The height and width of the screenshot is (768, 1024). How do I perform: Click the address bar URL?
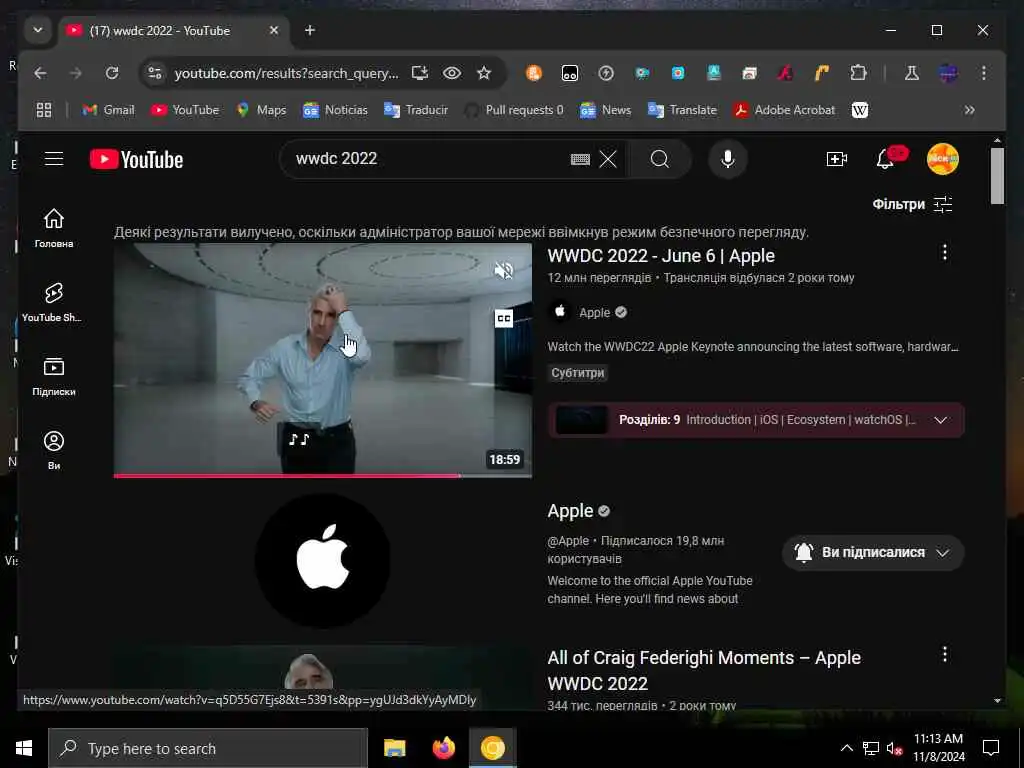286,73
